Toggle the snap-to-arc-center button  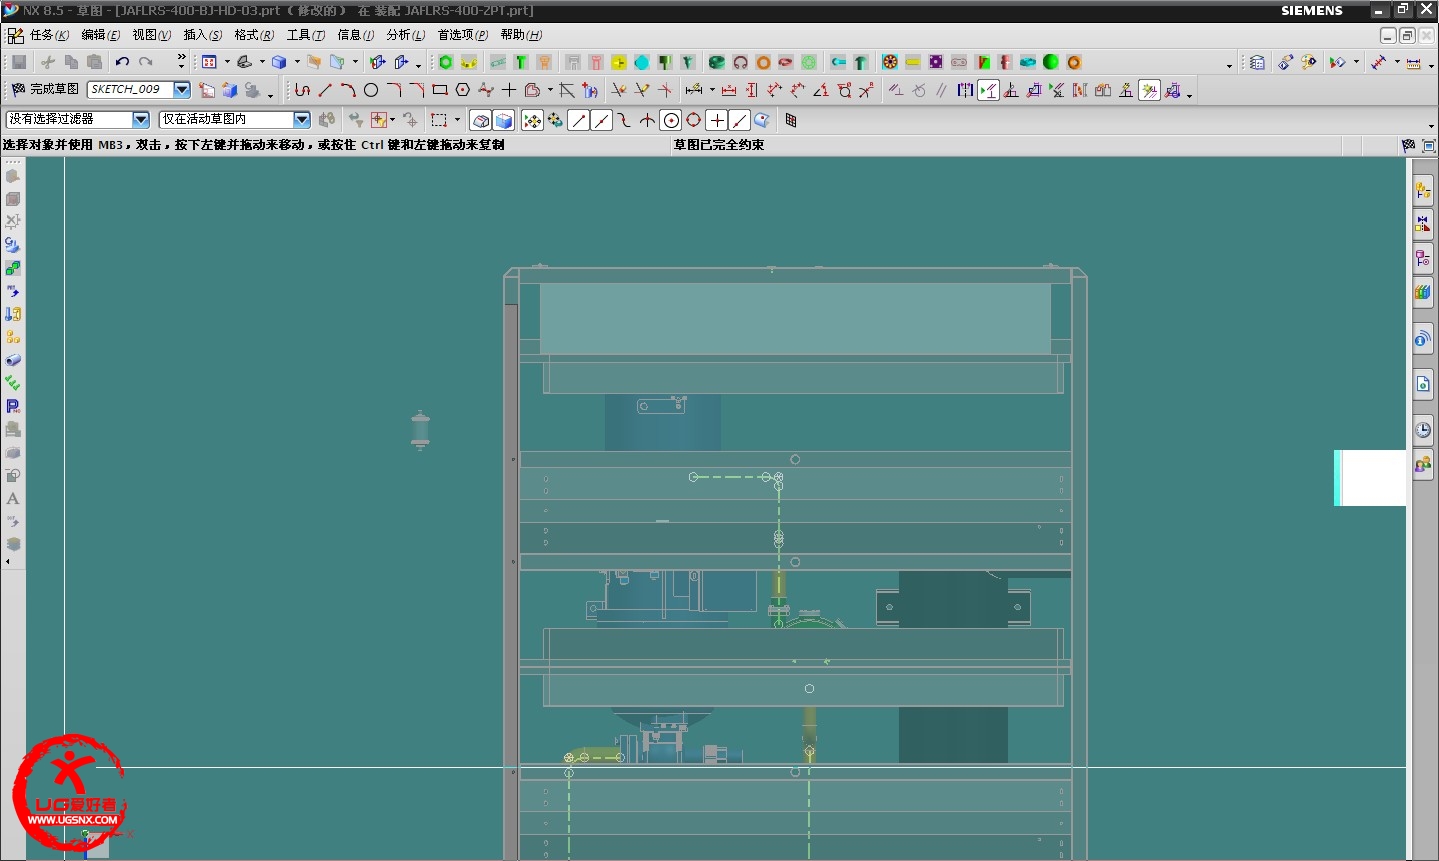tap(671, 120)
